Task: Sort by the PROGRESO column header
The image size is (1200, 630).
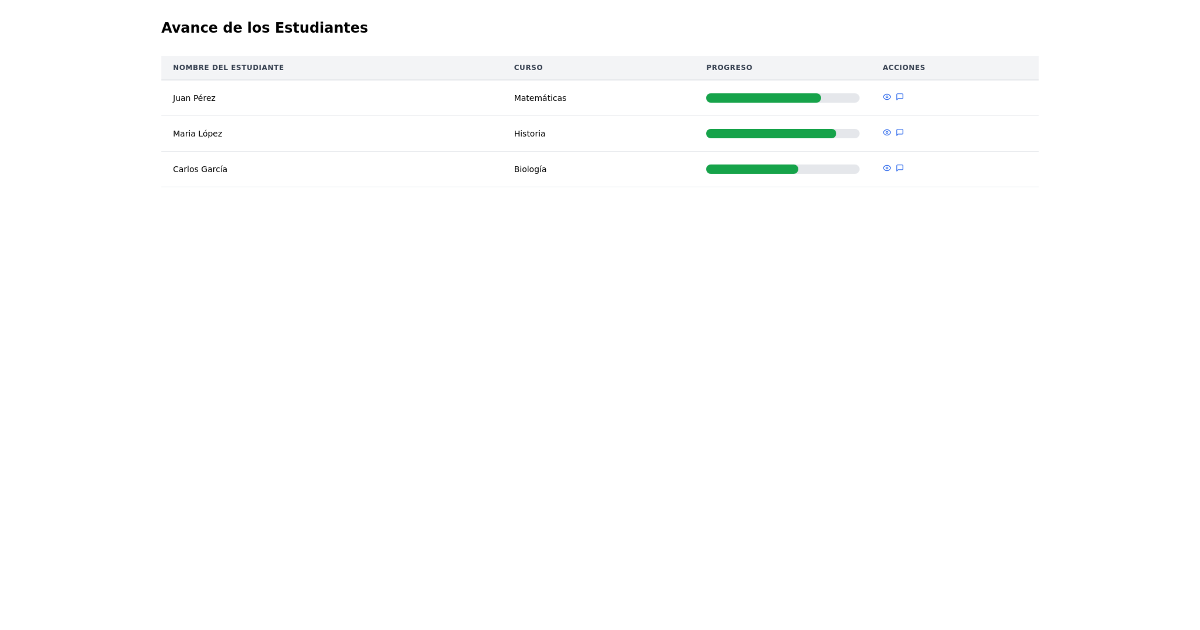Action: click(x=729, y=67)
